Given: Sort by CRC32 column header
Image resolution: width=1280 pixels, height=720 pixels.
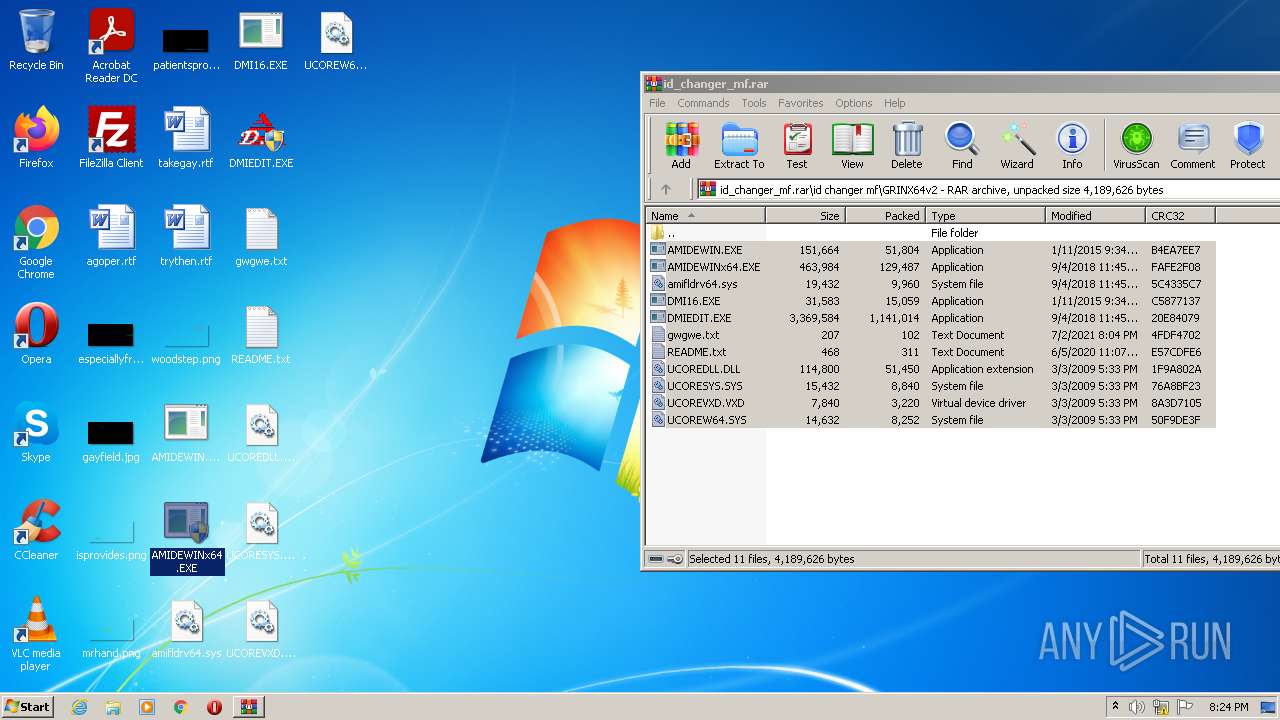Looking at the screenshot, I should pos(1181,215).
